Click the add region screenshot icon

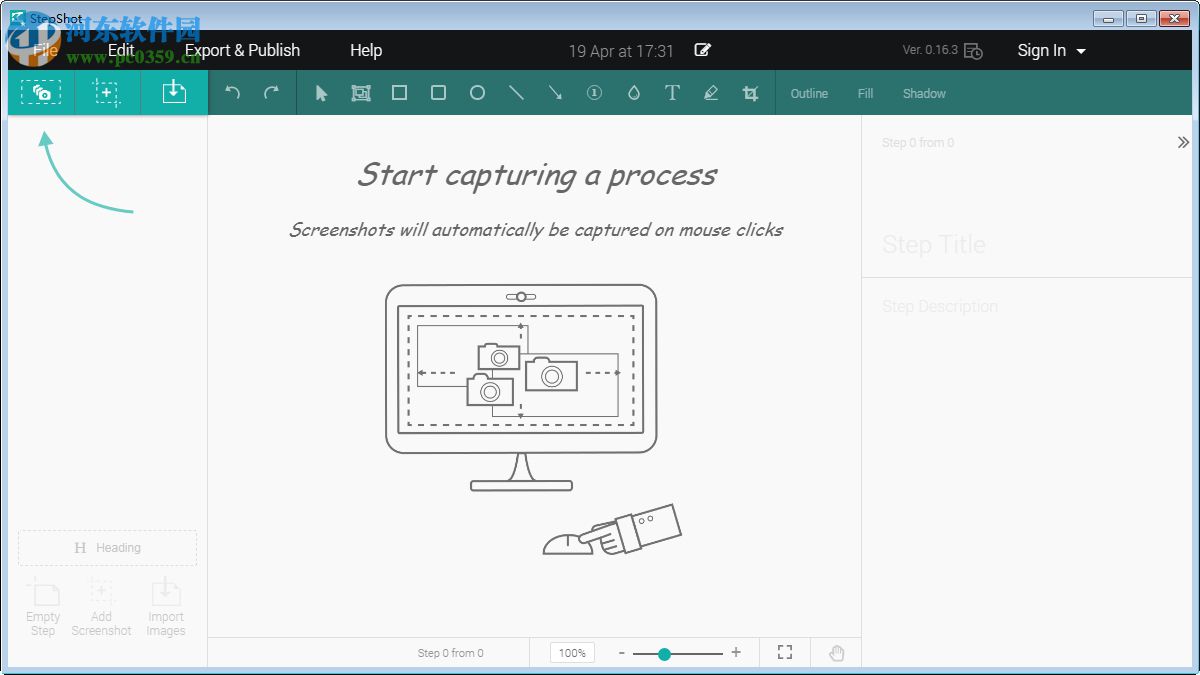(x=107, y=93)
